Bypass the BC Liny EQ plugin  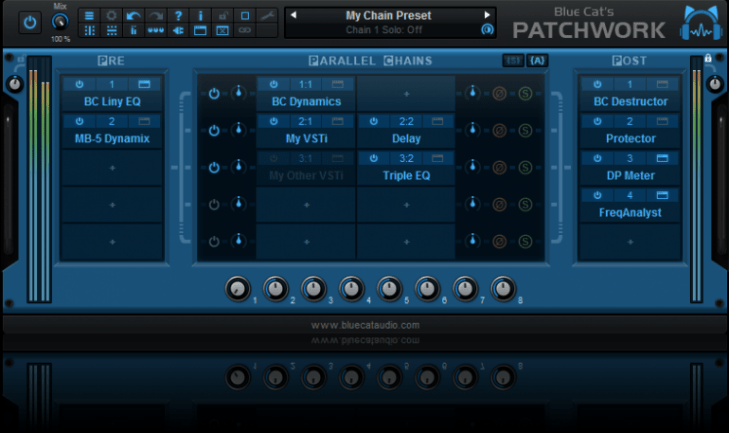click(x=77, y=84)
